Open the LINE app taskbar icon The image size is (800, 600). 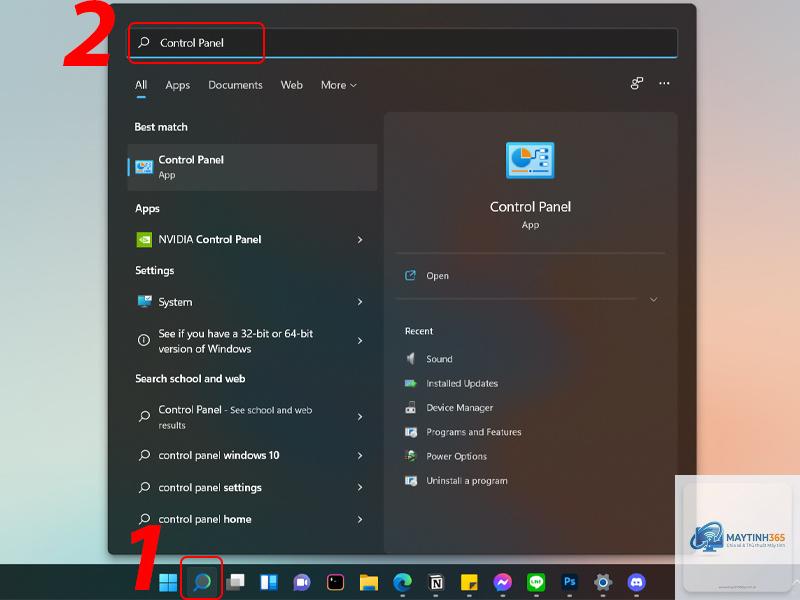[x=536, y=582]
